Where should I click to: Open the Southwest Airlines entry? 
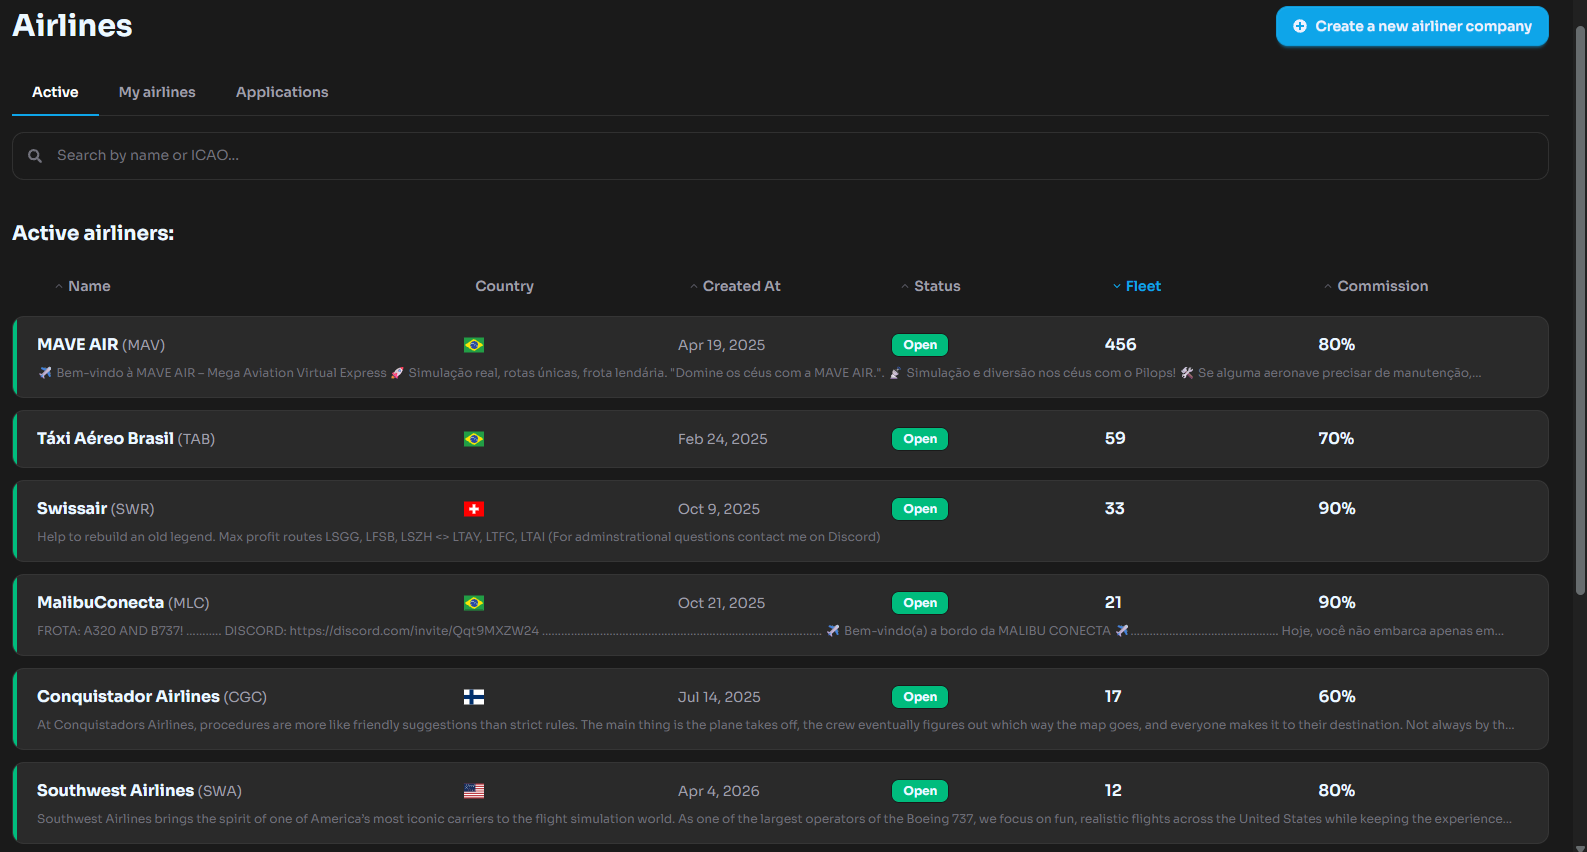[x=780, y=803]
